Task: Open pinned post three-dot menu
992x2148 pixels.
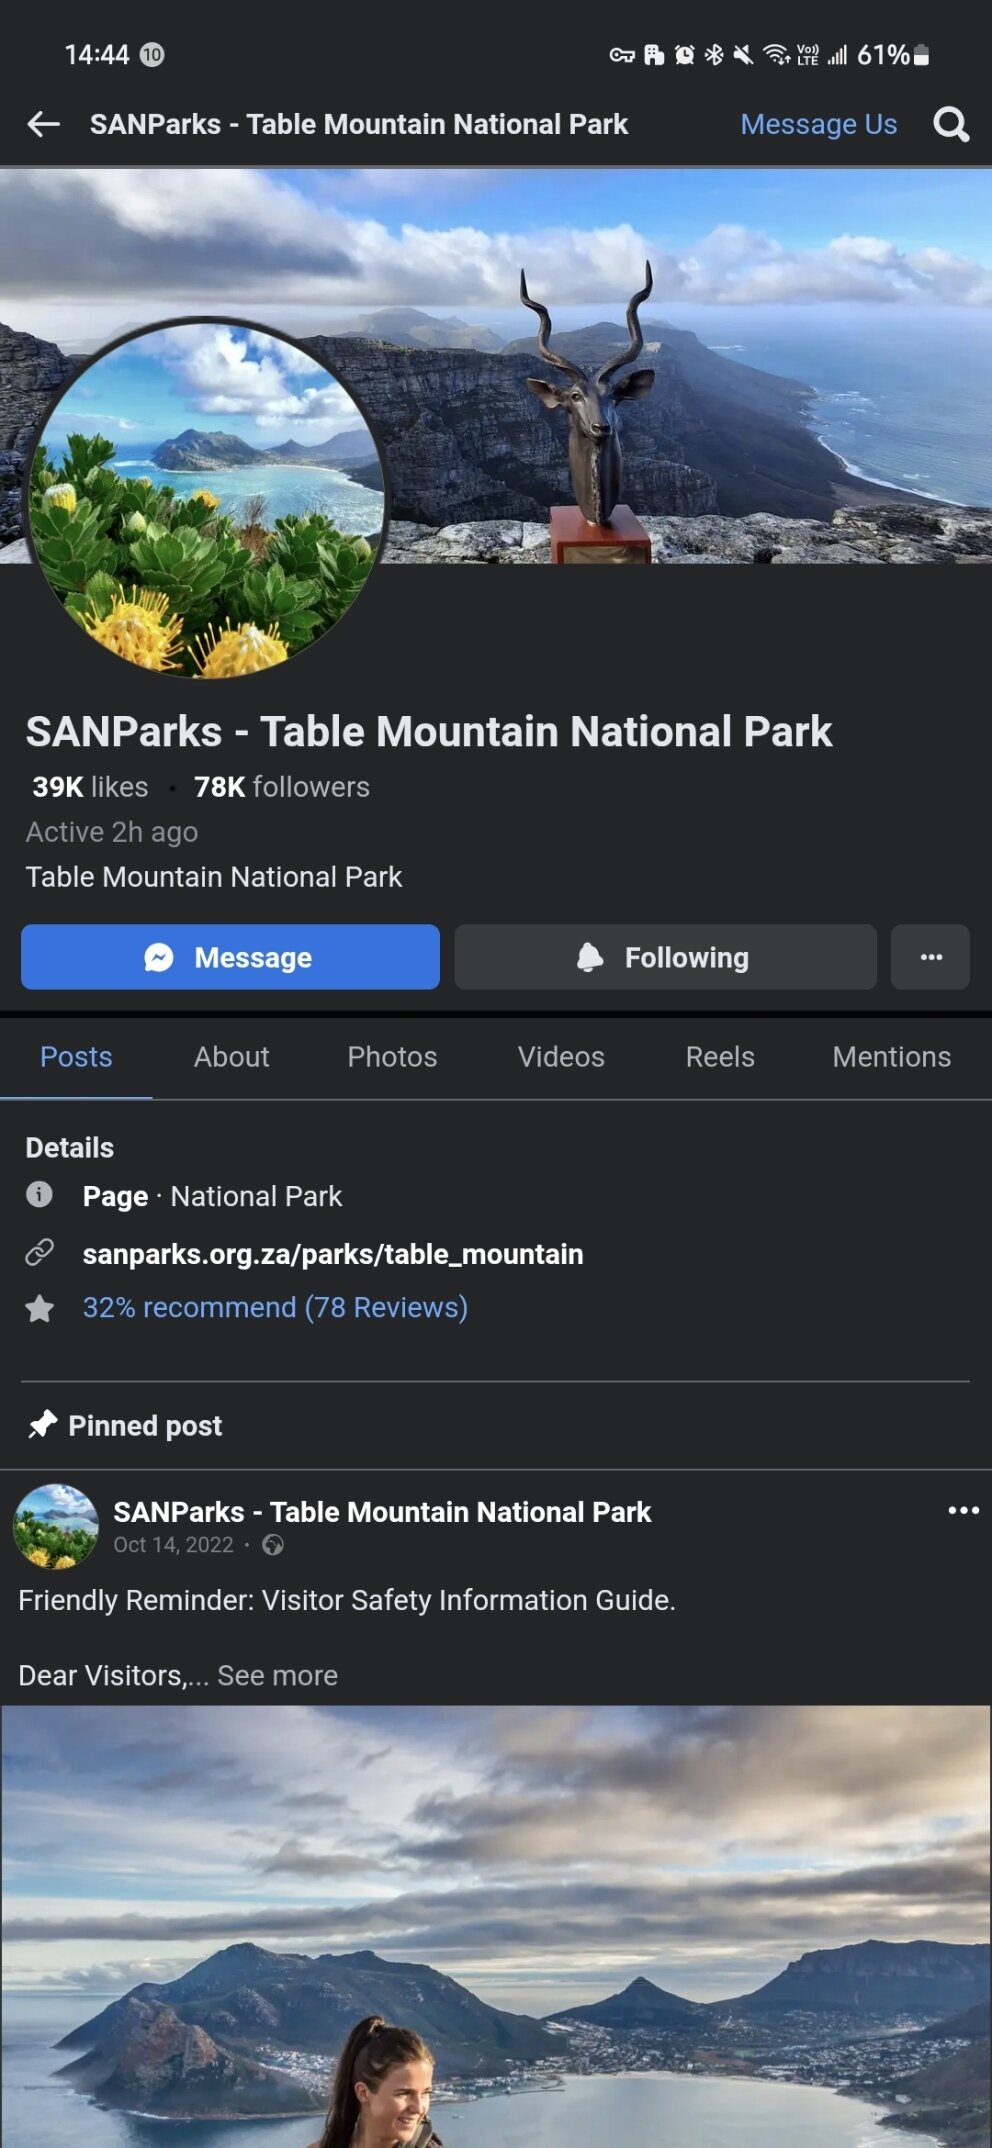Action: point(963,1510)
